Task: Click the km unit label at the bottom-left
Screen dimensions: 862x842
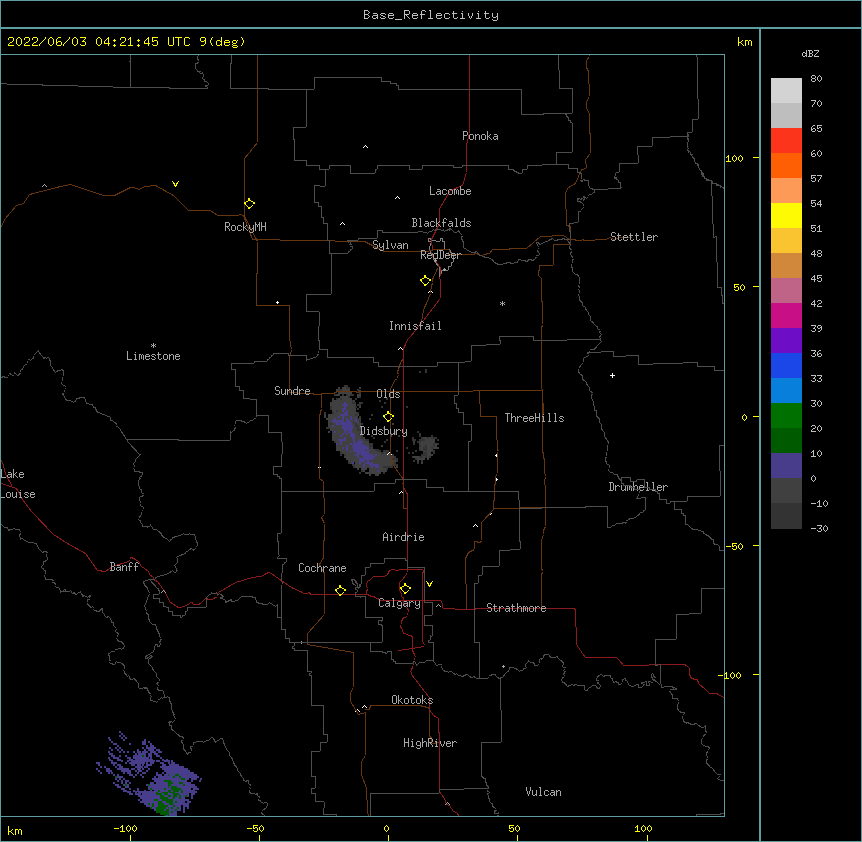Action: pyautogui.click(x=15, y=830)
